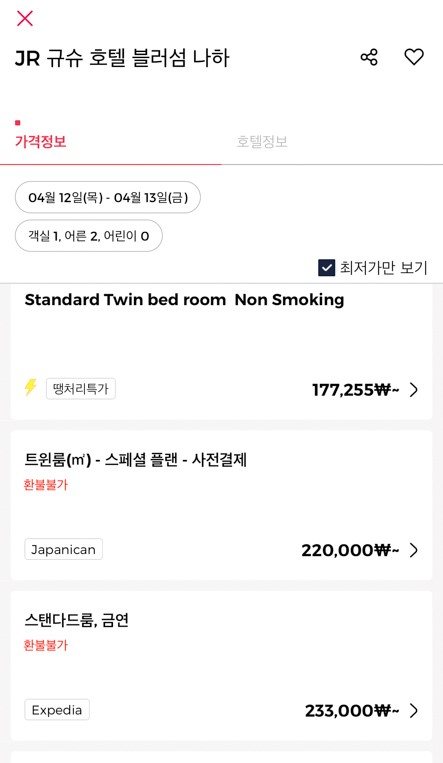443x763 pixels.
Task: Expand the 220,000₩ Japanican offer arrow
Action: (414, 550)
